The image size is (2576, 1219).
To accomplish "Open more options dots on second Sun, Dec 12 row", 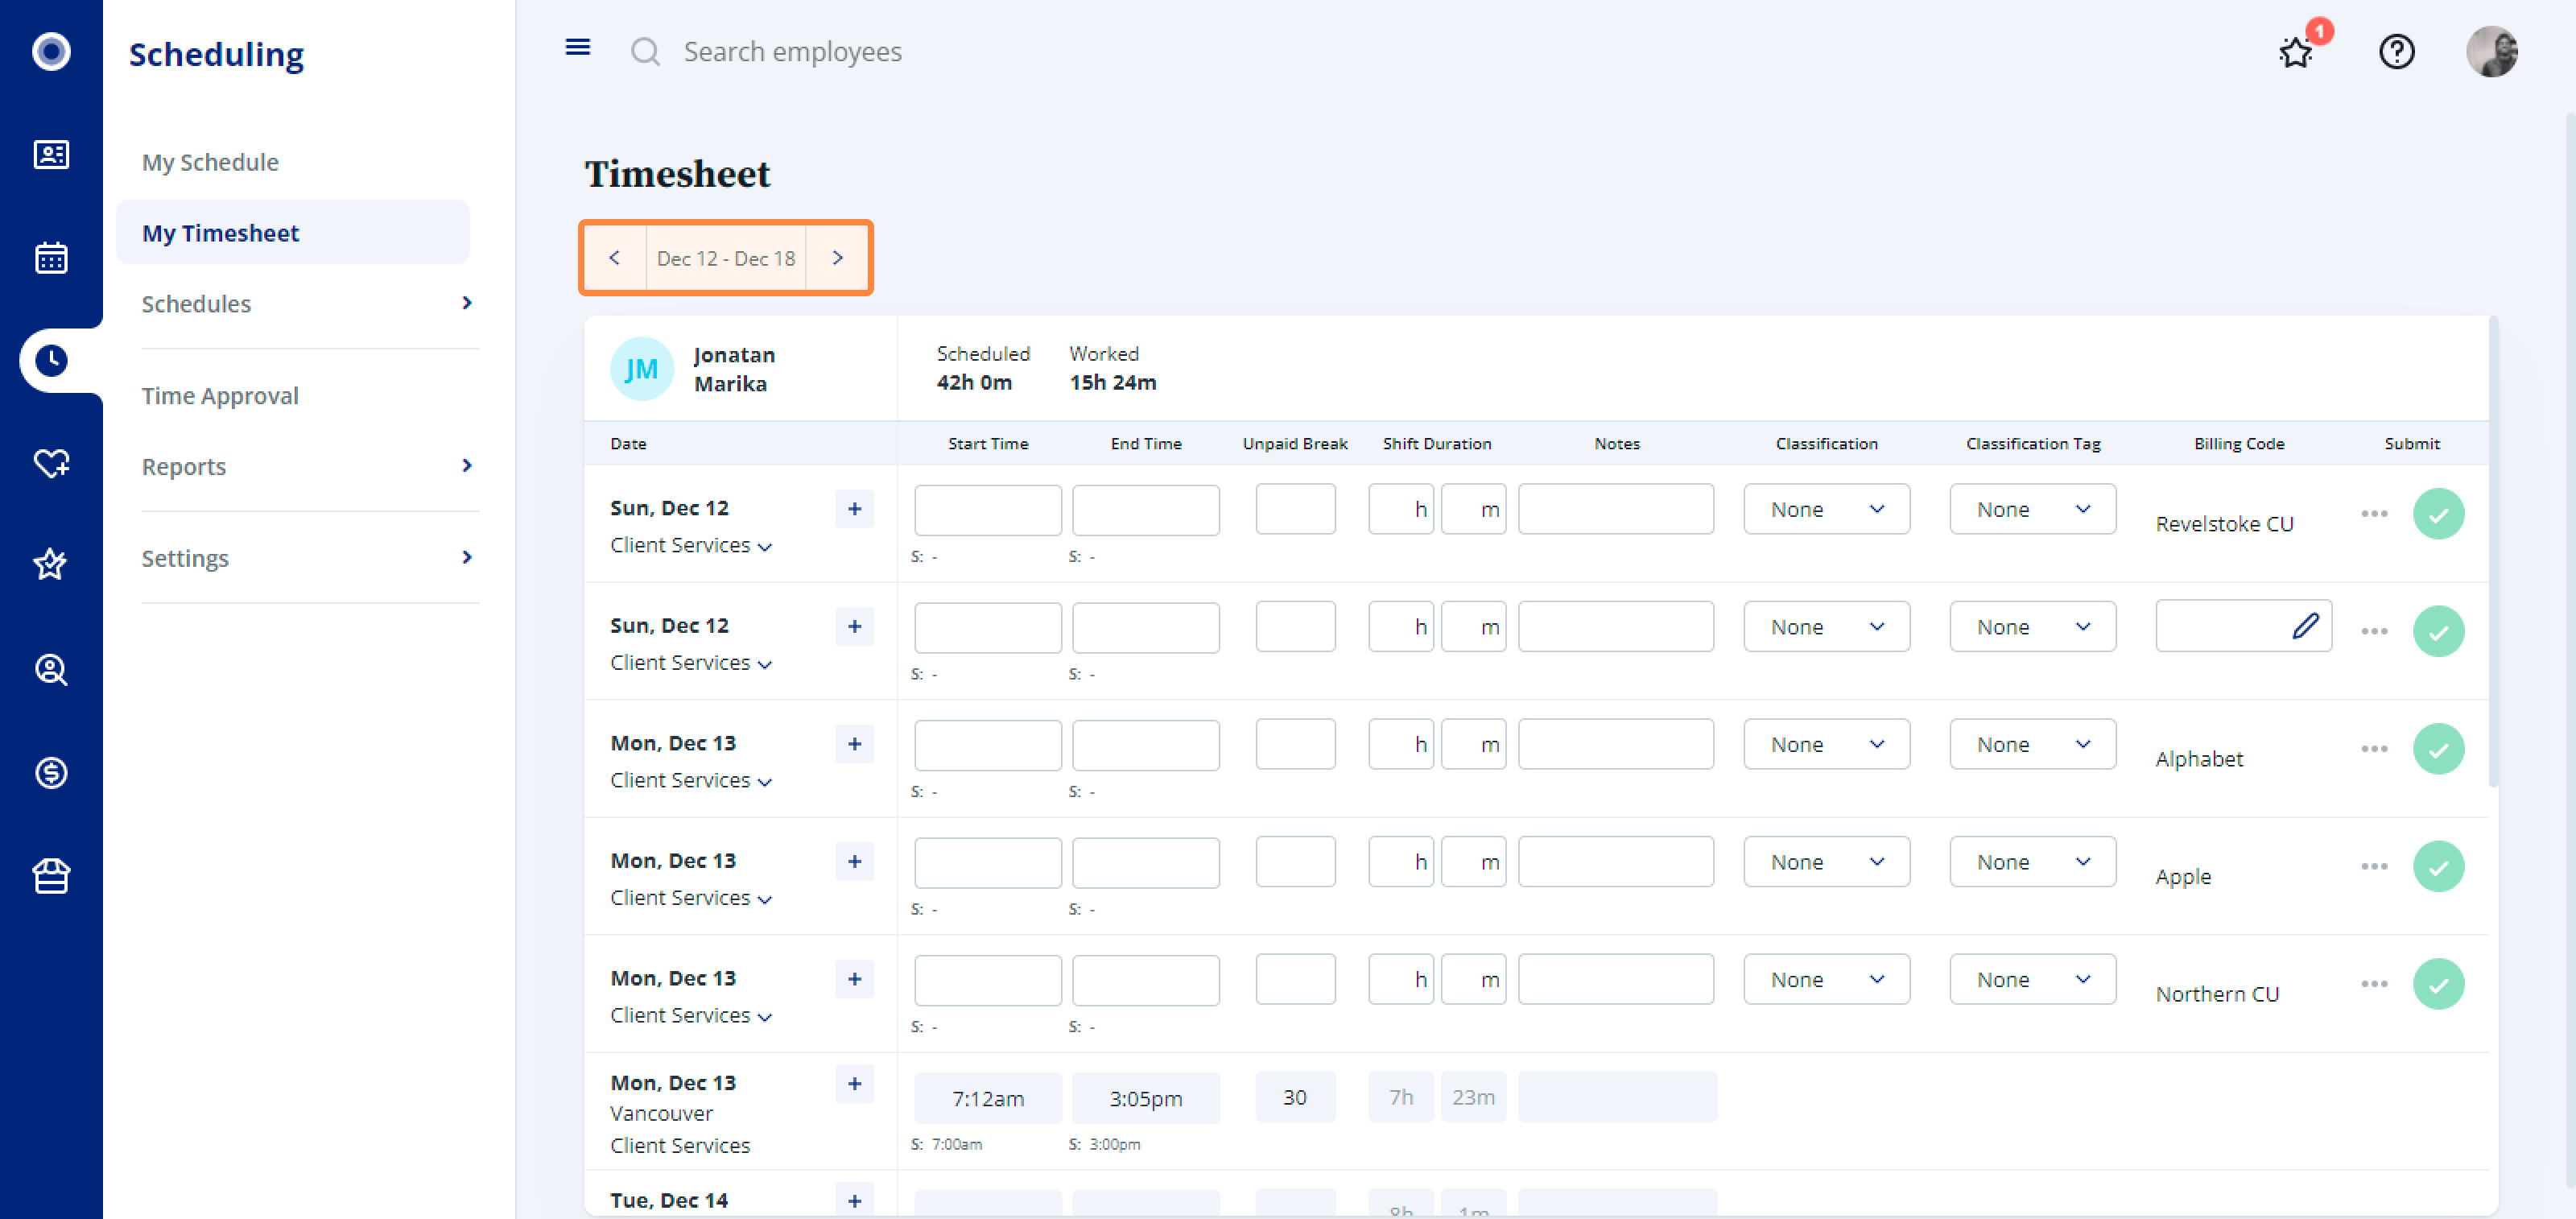I will coord(2374,631).
